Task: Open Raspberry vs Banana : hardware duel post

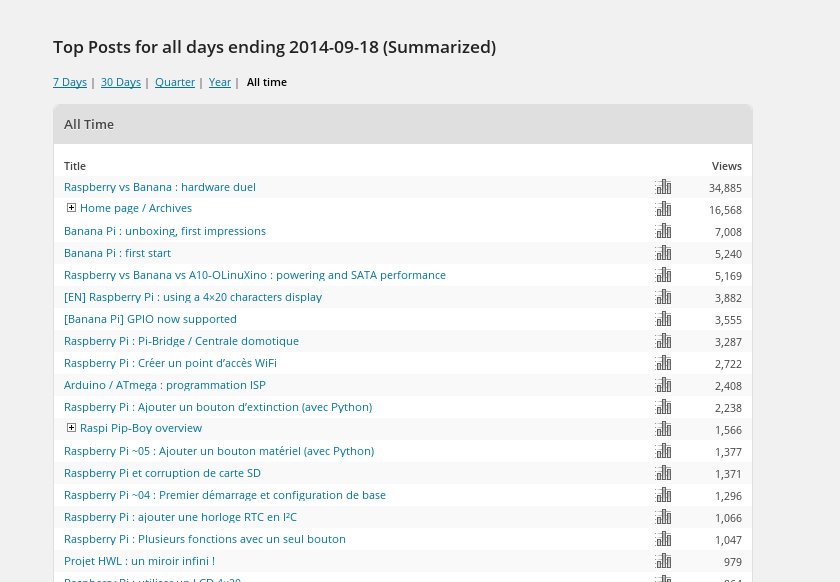Action: tap(160, 187)
